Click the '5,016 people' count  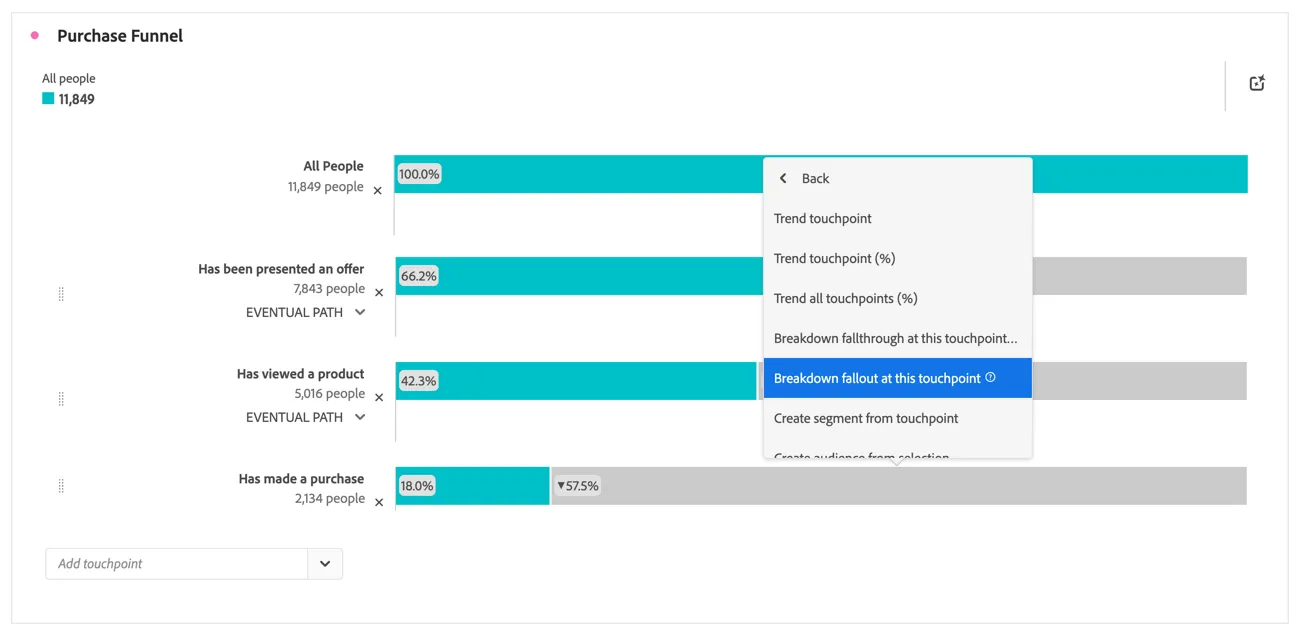[x=329, y=394]
